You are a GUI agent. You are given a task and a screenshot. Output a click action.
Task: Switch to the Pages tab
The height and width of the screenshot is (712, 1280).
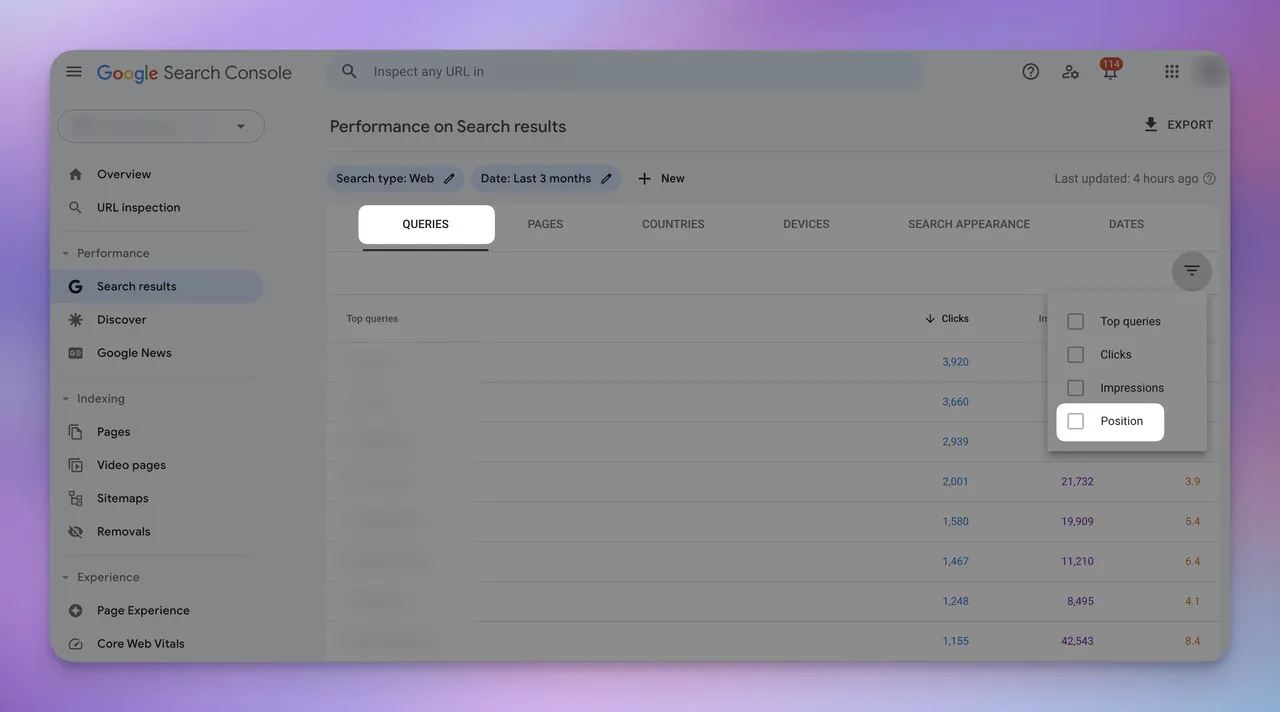point(545,224)
